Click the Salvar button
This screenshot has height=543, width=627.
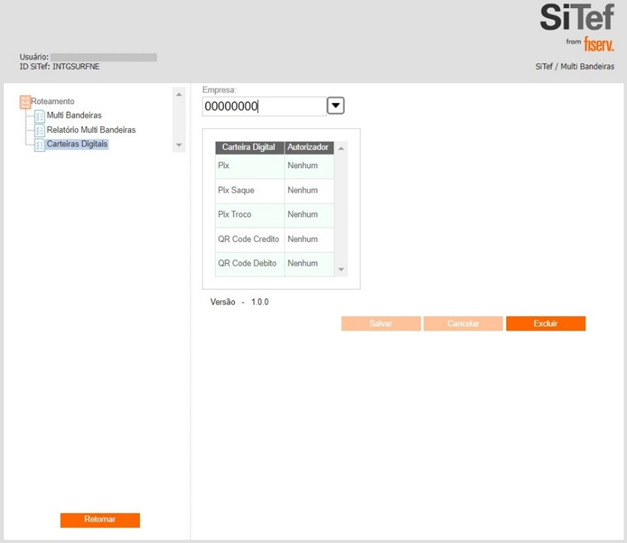(380, 324)
